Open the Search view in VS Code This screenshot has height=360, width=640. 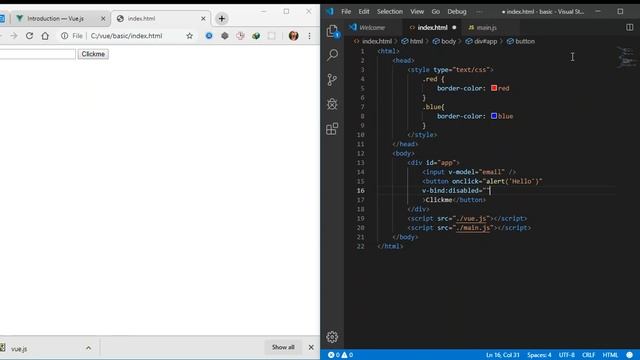coord(332,55)
